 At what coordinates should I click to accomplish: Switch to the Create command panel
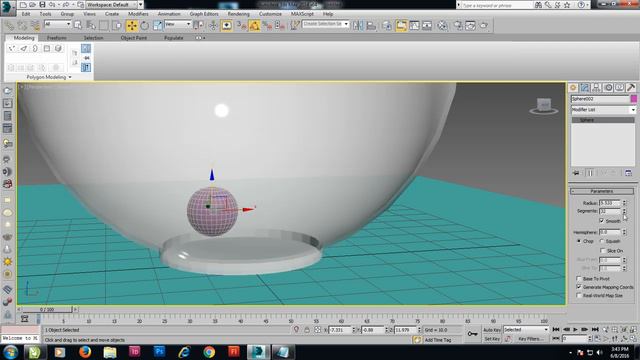click(x=573, y=88)
